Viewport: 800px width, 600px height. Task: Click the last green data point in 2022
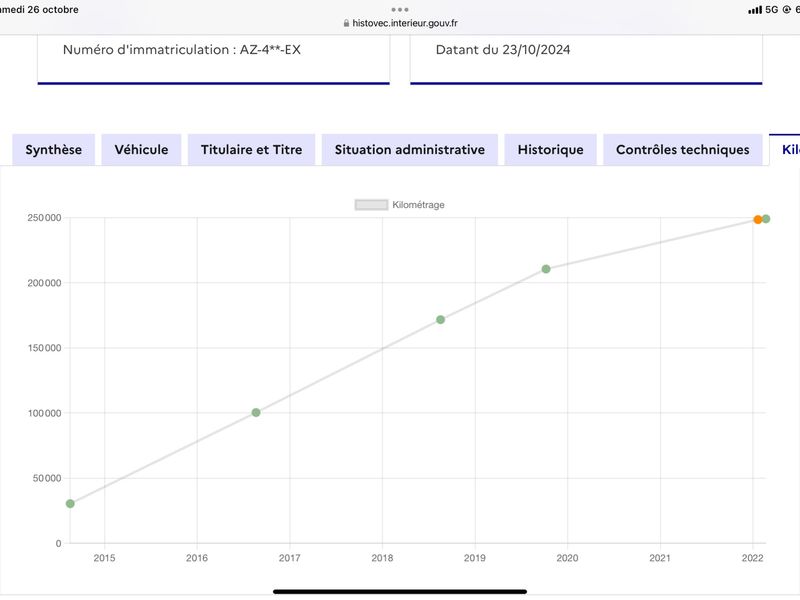tap(766, 219)
